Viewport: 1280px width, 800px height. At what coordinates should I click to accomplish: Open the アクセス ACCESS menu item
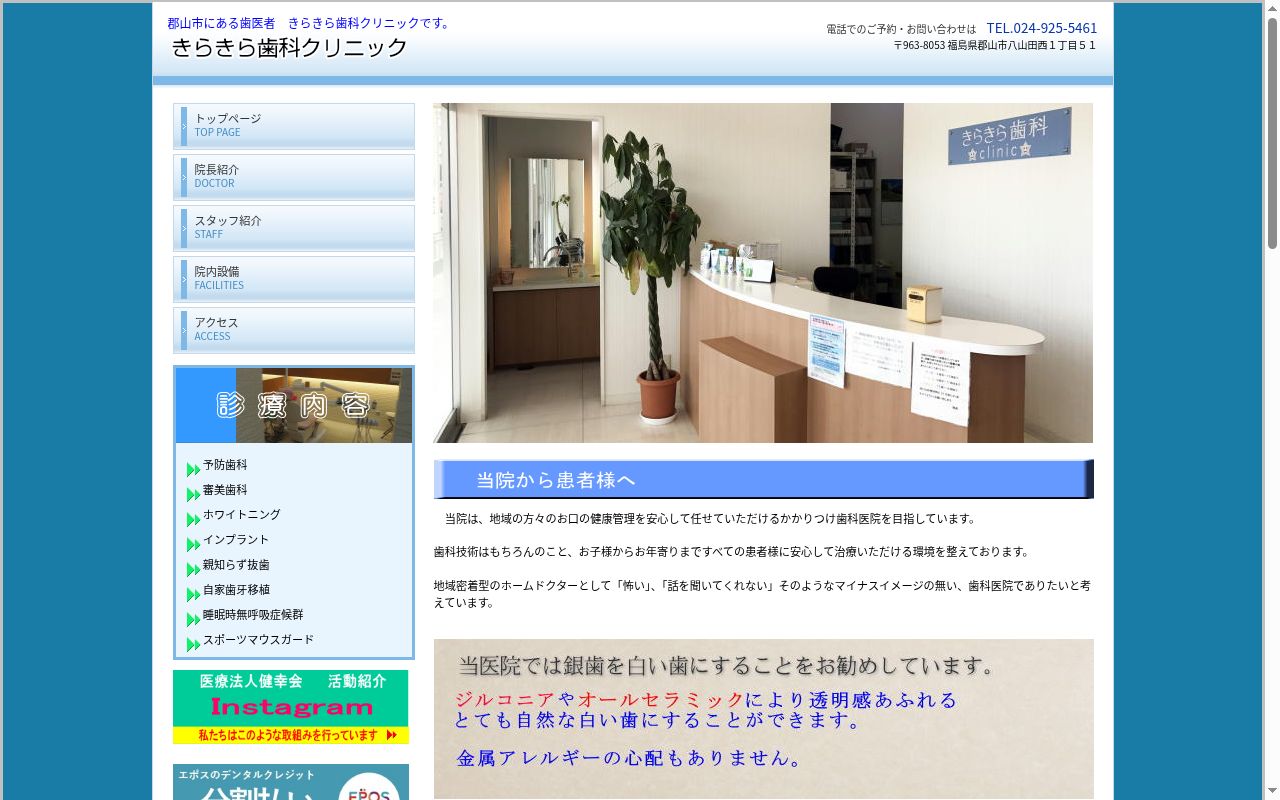[294, 330]
